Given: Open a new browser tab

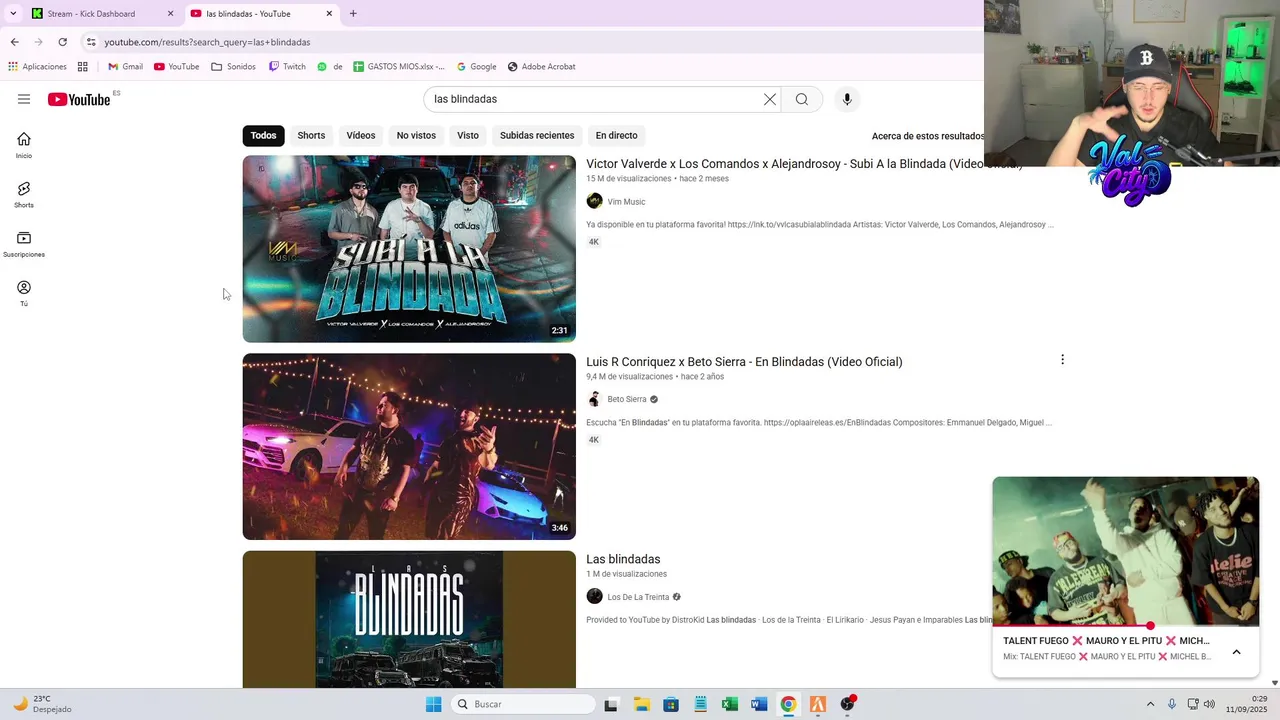Looking at the screenshot, I should click(x=353, y=13).
